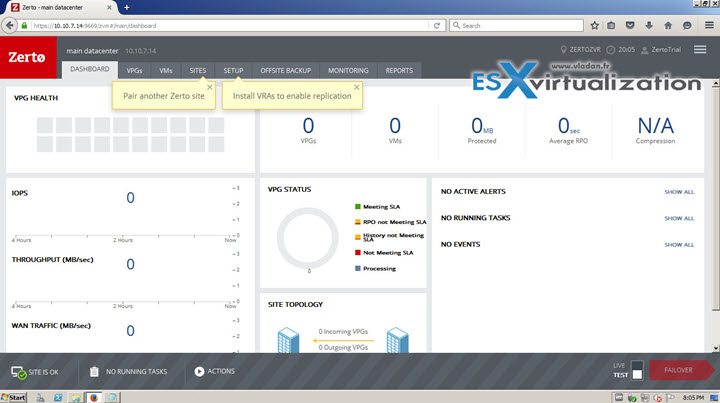Viewport: 720px width, 403px height.
Task: Click the Meeting SLA green legend swatch
Action: (358, 207)
